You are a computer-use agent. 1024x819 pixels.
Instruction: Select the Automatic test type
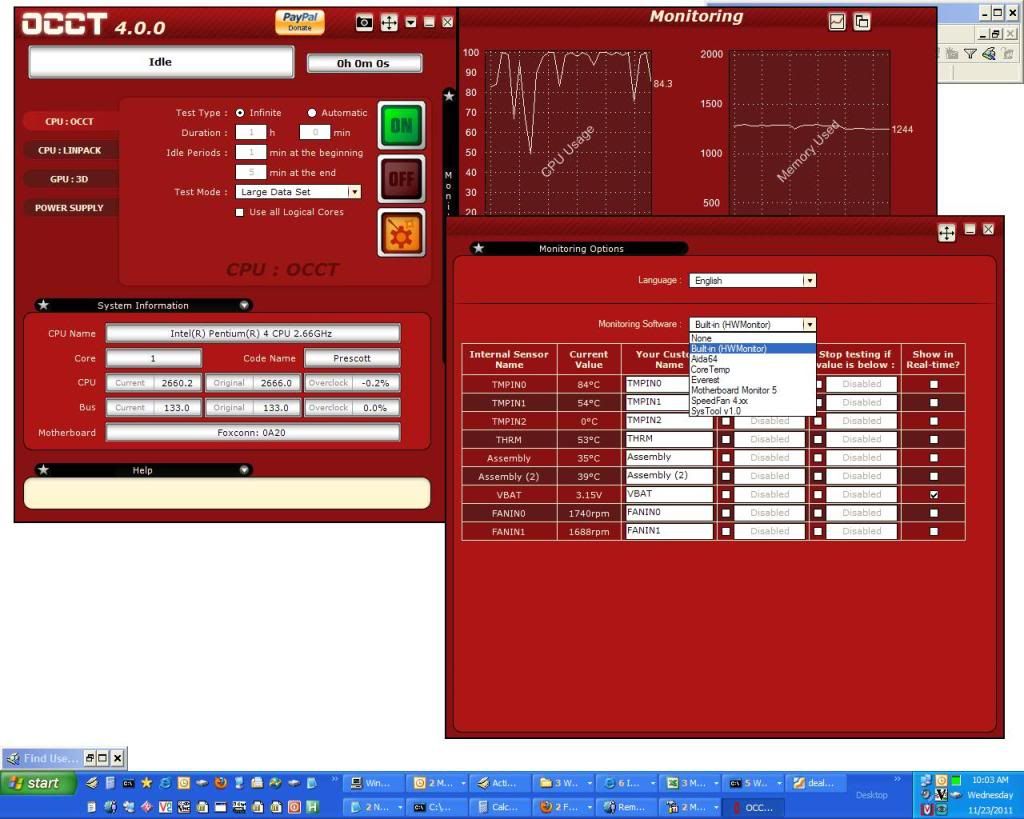pos(312,113)
